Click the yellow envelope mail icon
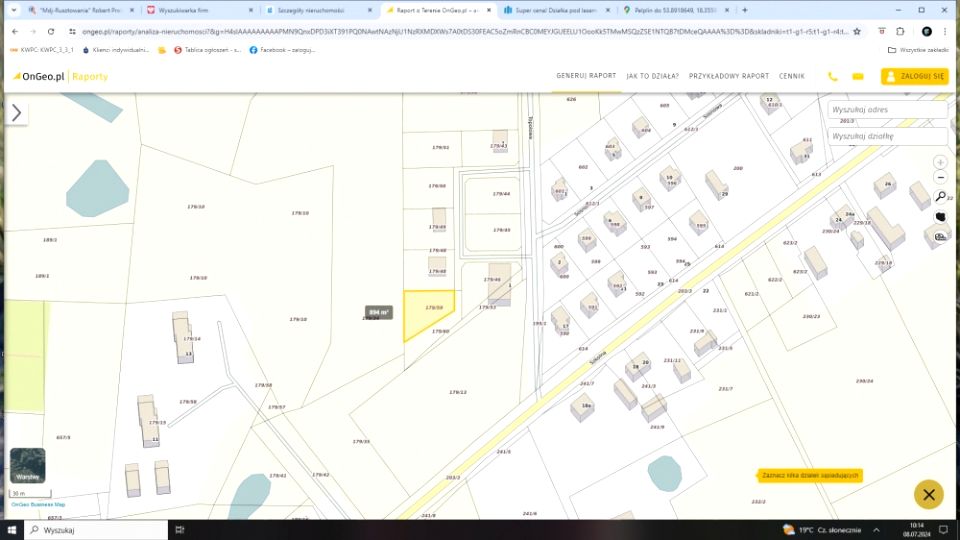This screenshot has height=540, width=960. click(x=858, y=77)
